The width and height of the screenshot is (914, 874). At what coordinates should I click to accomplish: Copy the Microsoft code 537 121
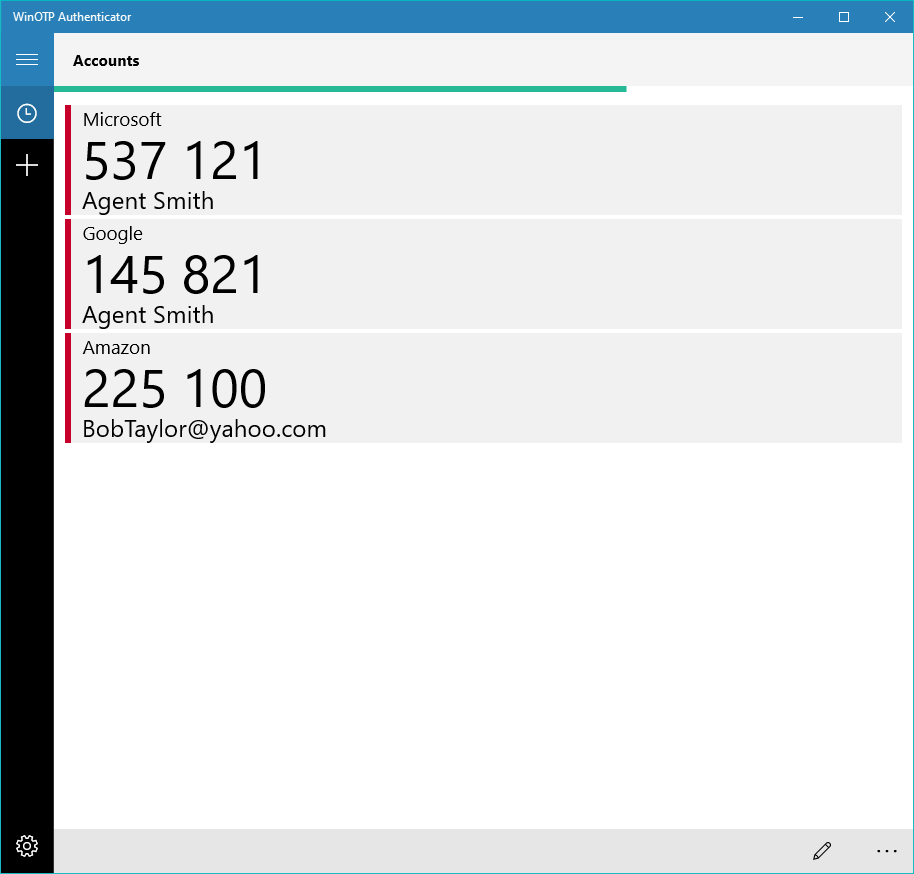pyautogui.click(x=173, y=160)
